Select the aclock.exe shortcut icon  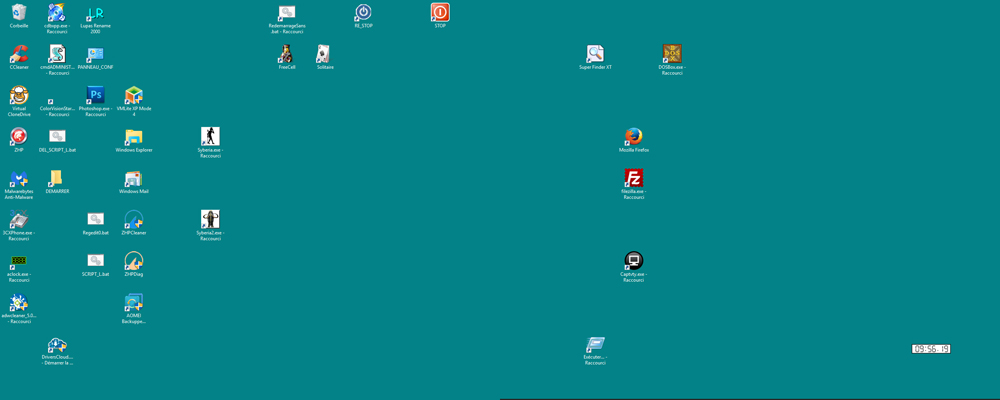tap(19, 261)
